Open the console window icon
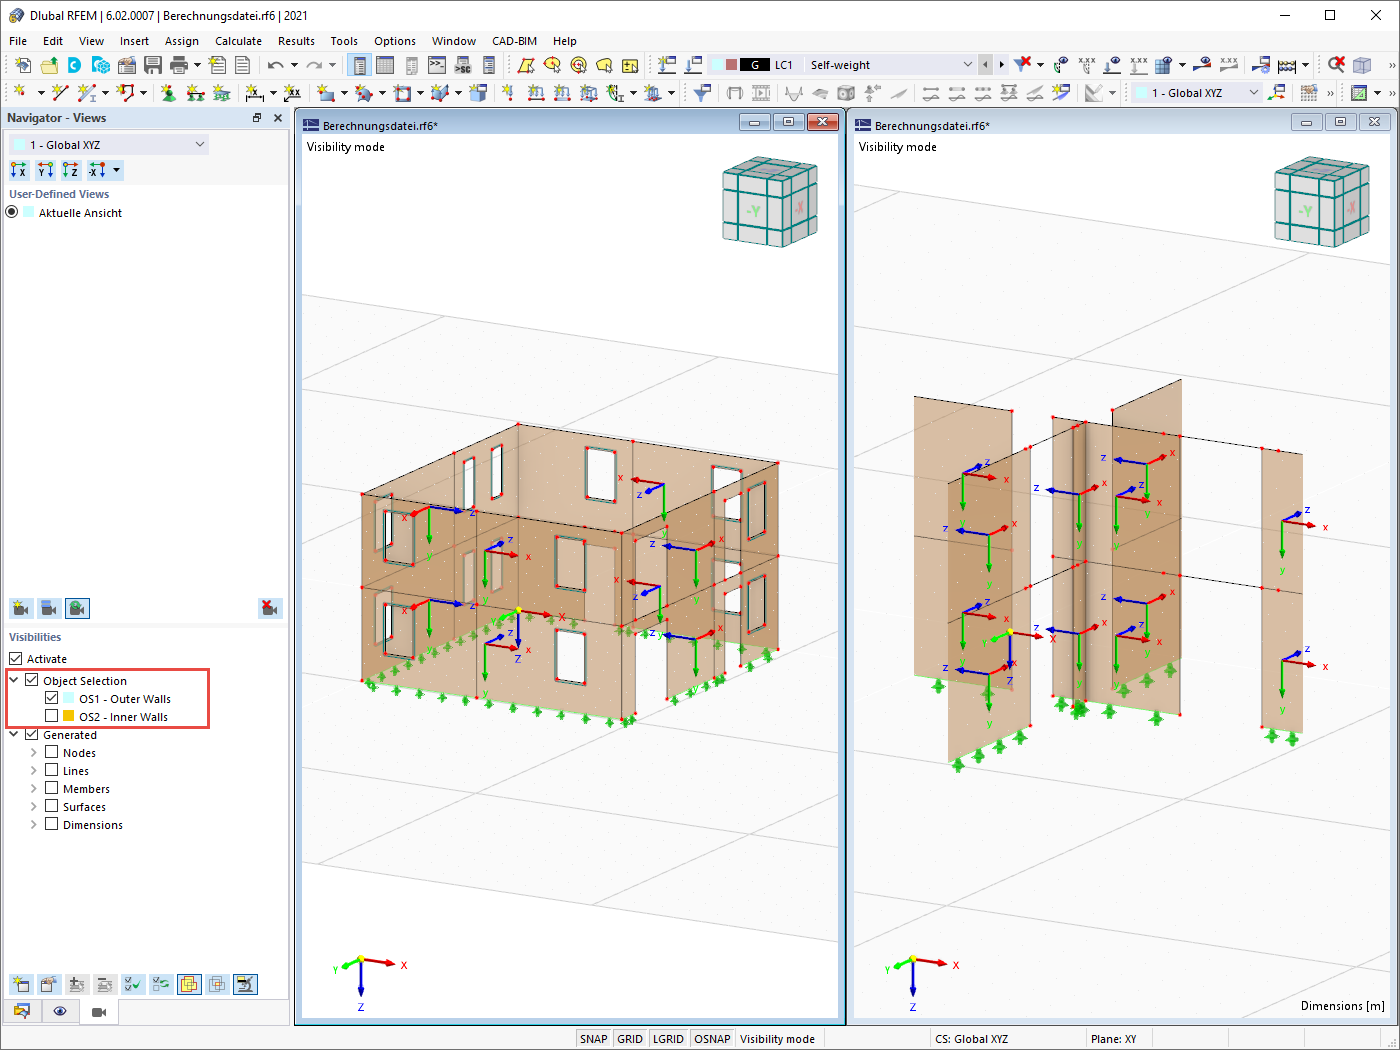Viewport: 1400px width, 1050px height. tap(437, 65)
